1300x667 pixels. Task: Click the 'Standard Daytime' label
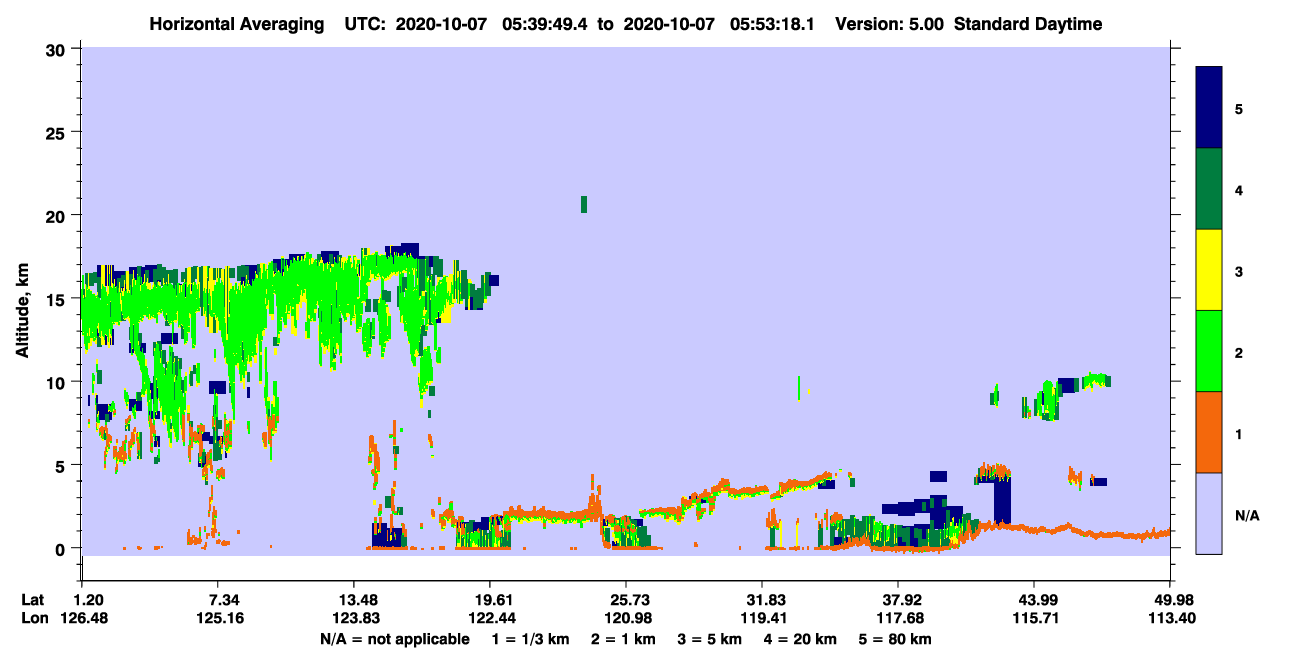coord(1028,24)
